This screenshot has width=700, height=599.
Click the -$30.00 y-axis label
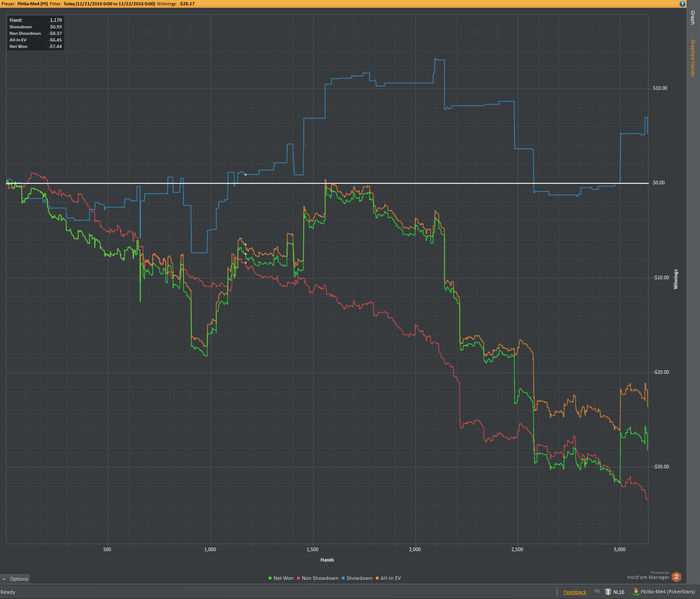(x=659, y=467)
